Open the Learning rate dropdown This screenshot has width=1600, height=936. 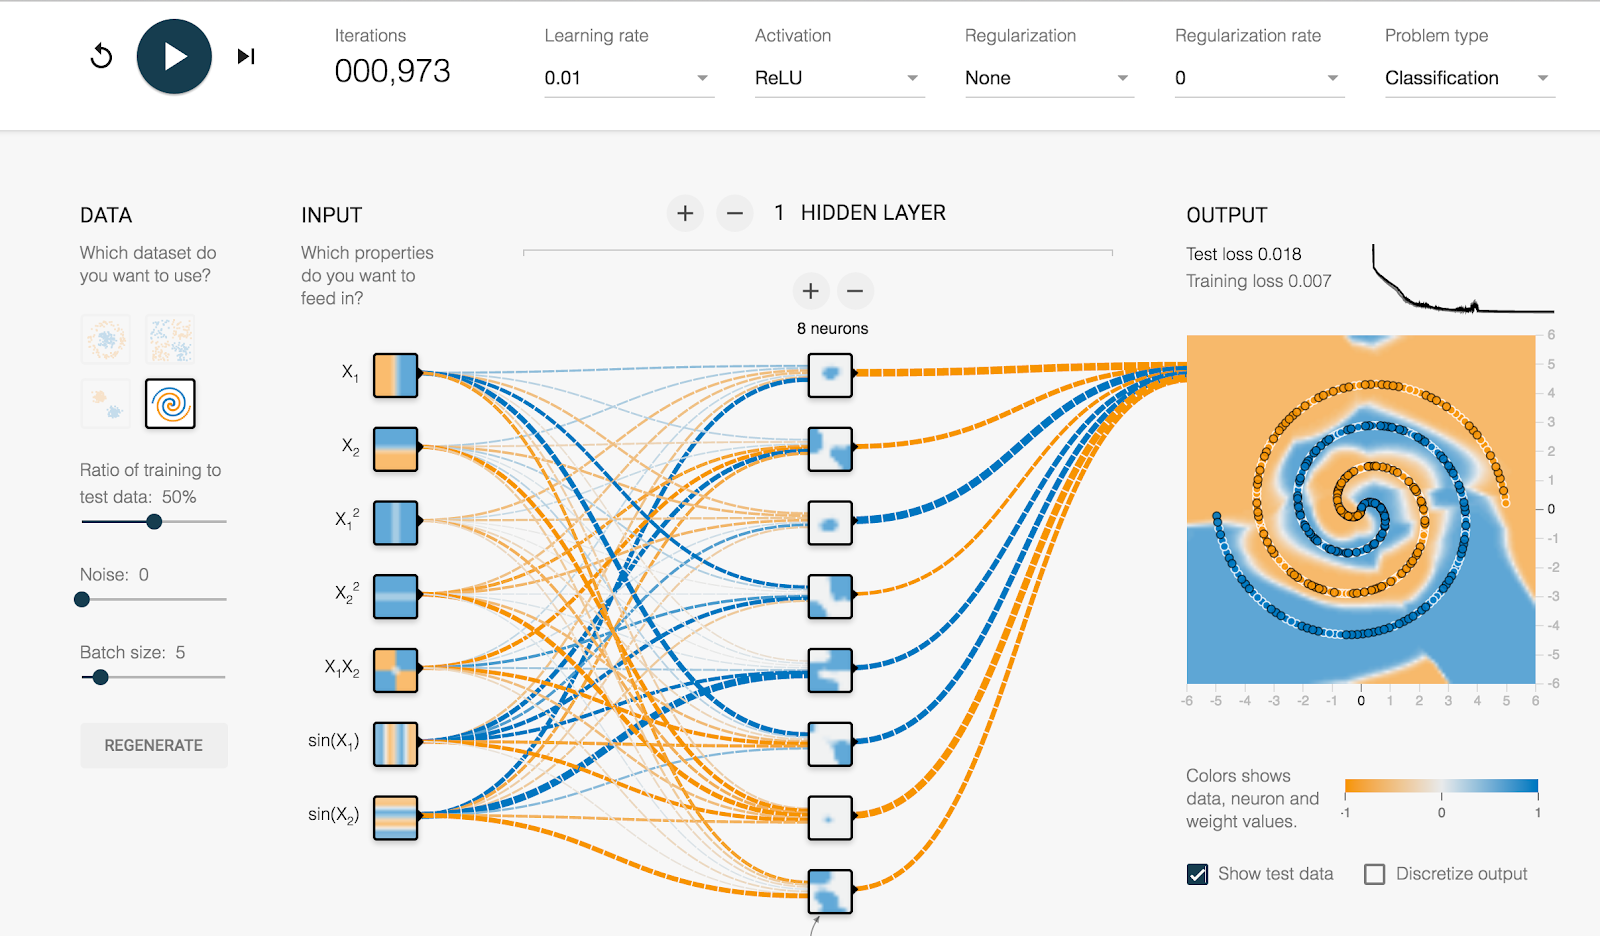point(628,77)
